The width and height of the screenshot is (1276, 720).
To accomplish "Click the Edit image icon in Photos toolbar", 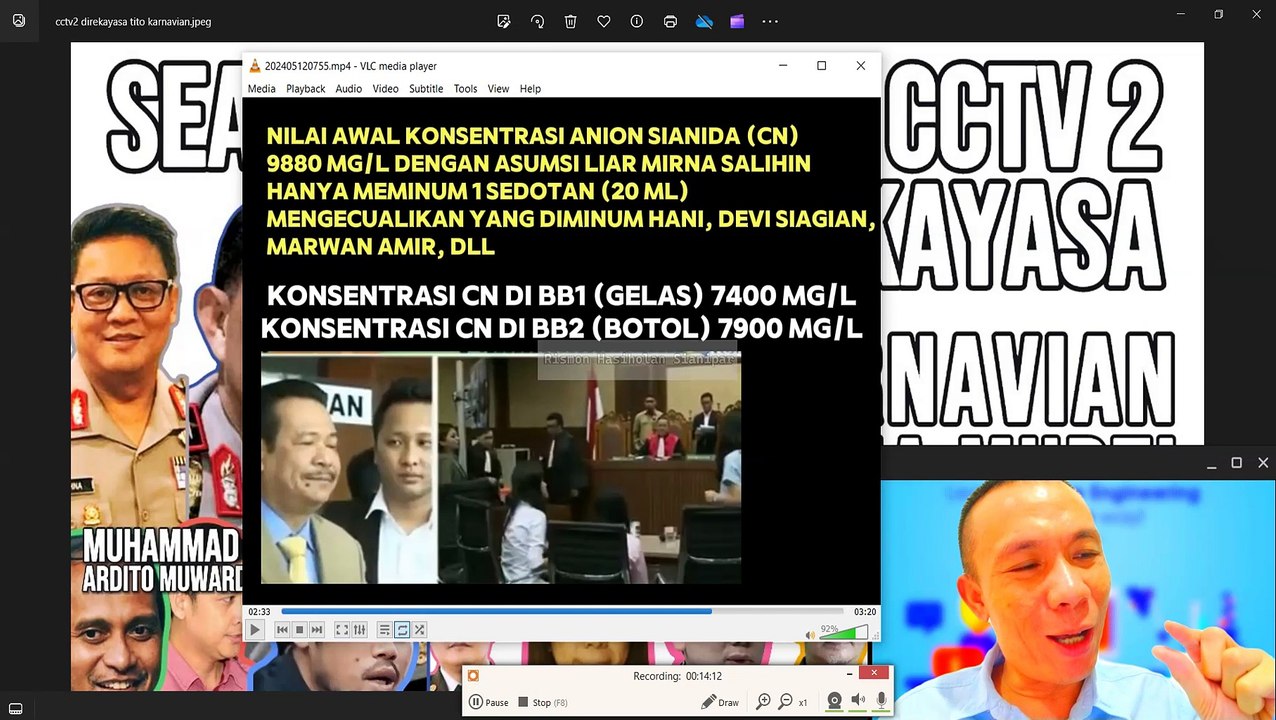I will [x=504, y=21].
